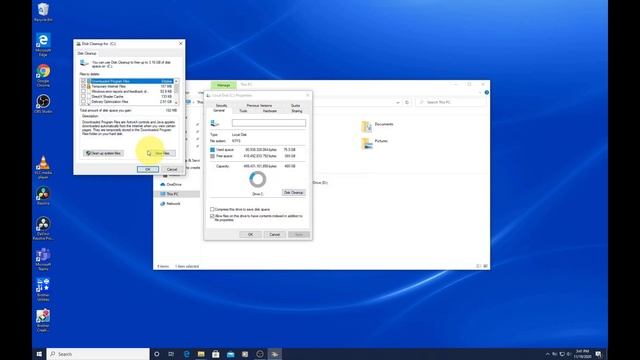Switch to the Hardware tab
640x360 pixels.
click(x=270, y=111)
